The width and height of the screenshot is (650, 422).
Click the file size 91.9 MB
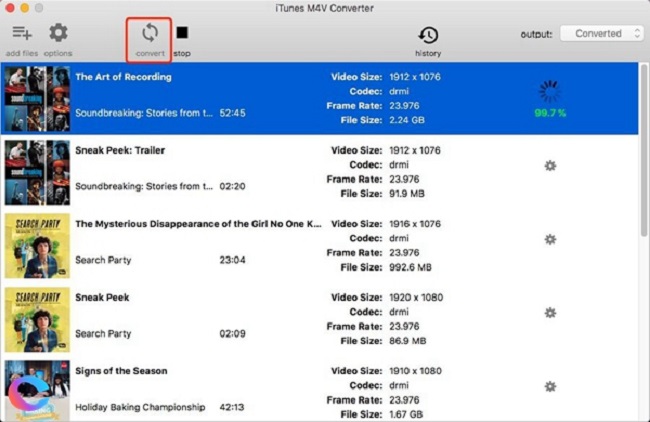tap(407, 194)
